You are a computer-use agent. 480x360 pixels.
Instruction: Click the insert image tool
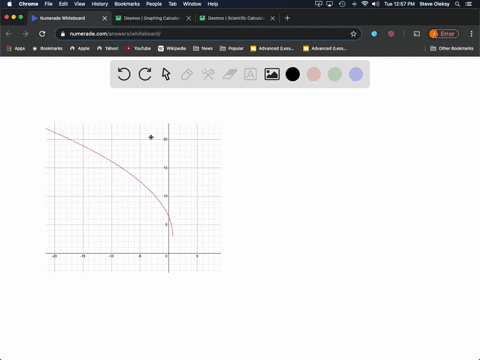pos(272,74)
